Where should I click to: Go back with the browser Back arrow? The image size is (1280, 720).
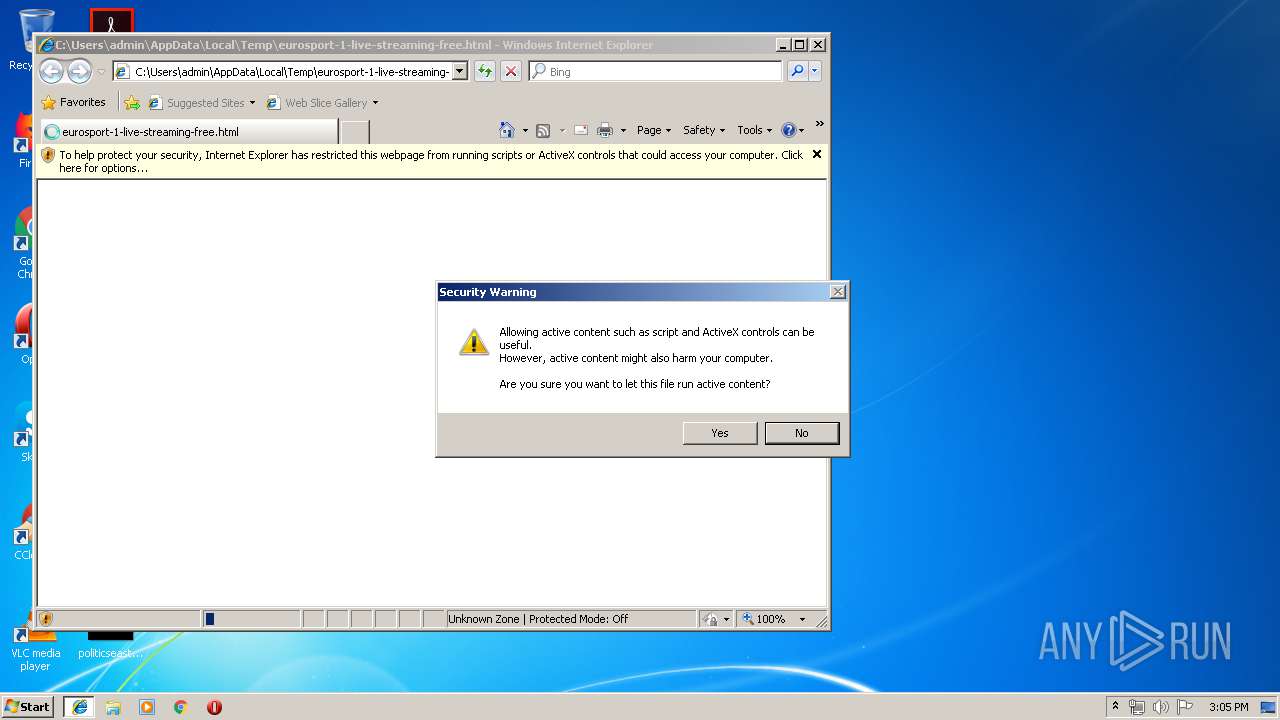pos(52,71)
